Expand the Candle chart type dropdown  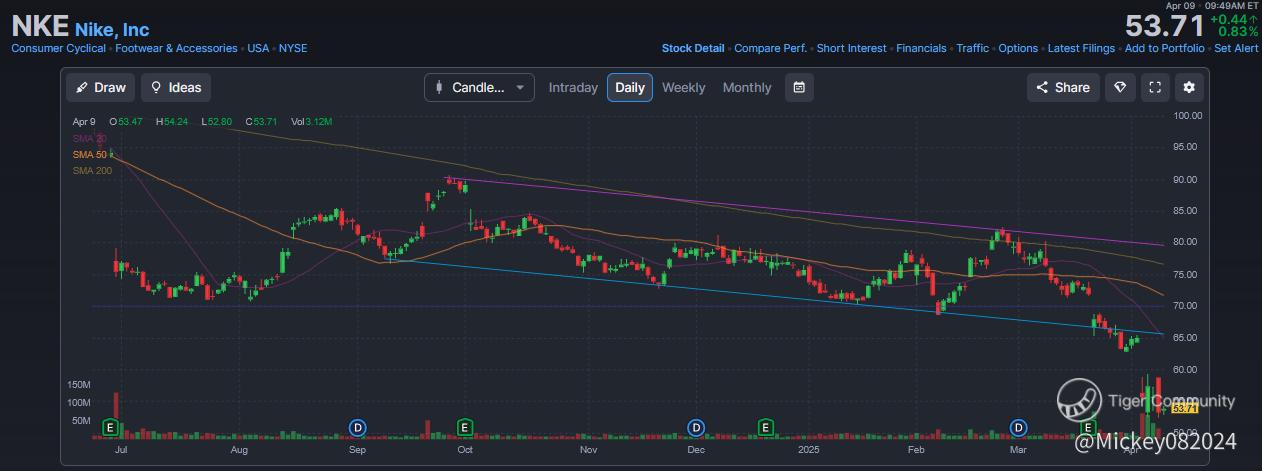(x=479, y=87)
